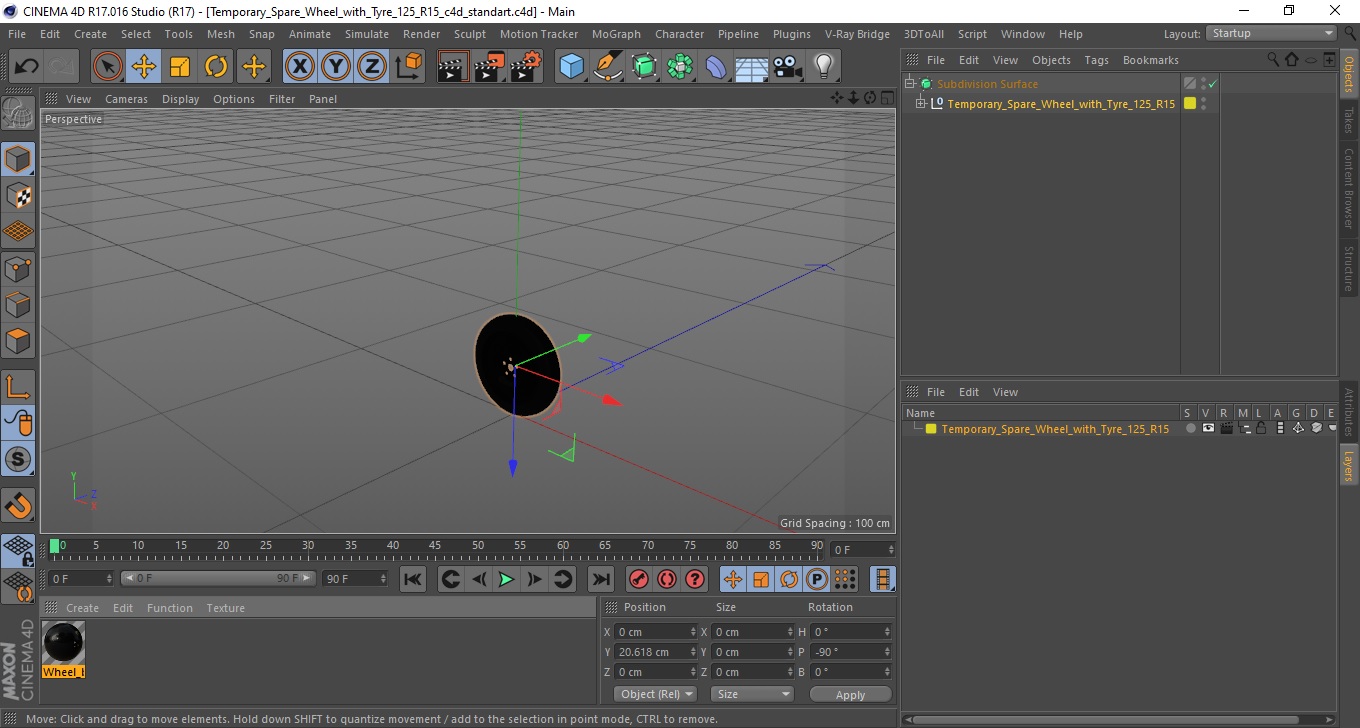Activate the Scale tool
This screenshot has height=728, width=1360.
click(x=180, y=67)
